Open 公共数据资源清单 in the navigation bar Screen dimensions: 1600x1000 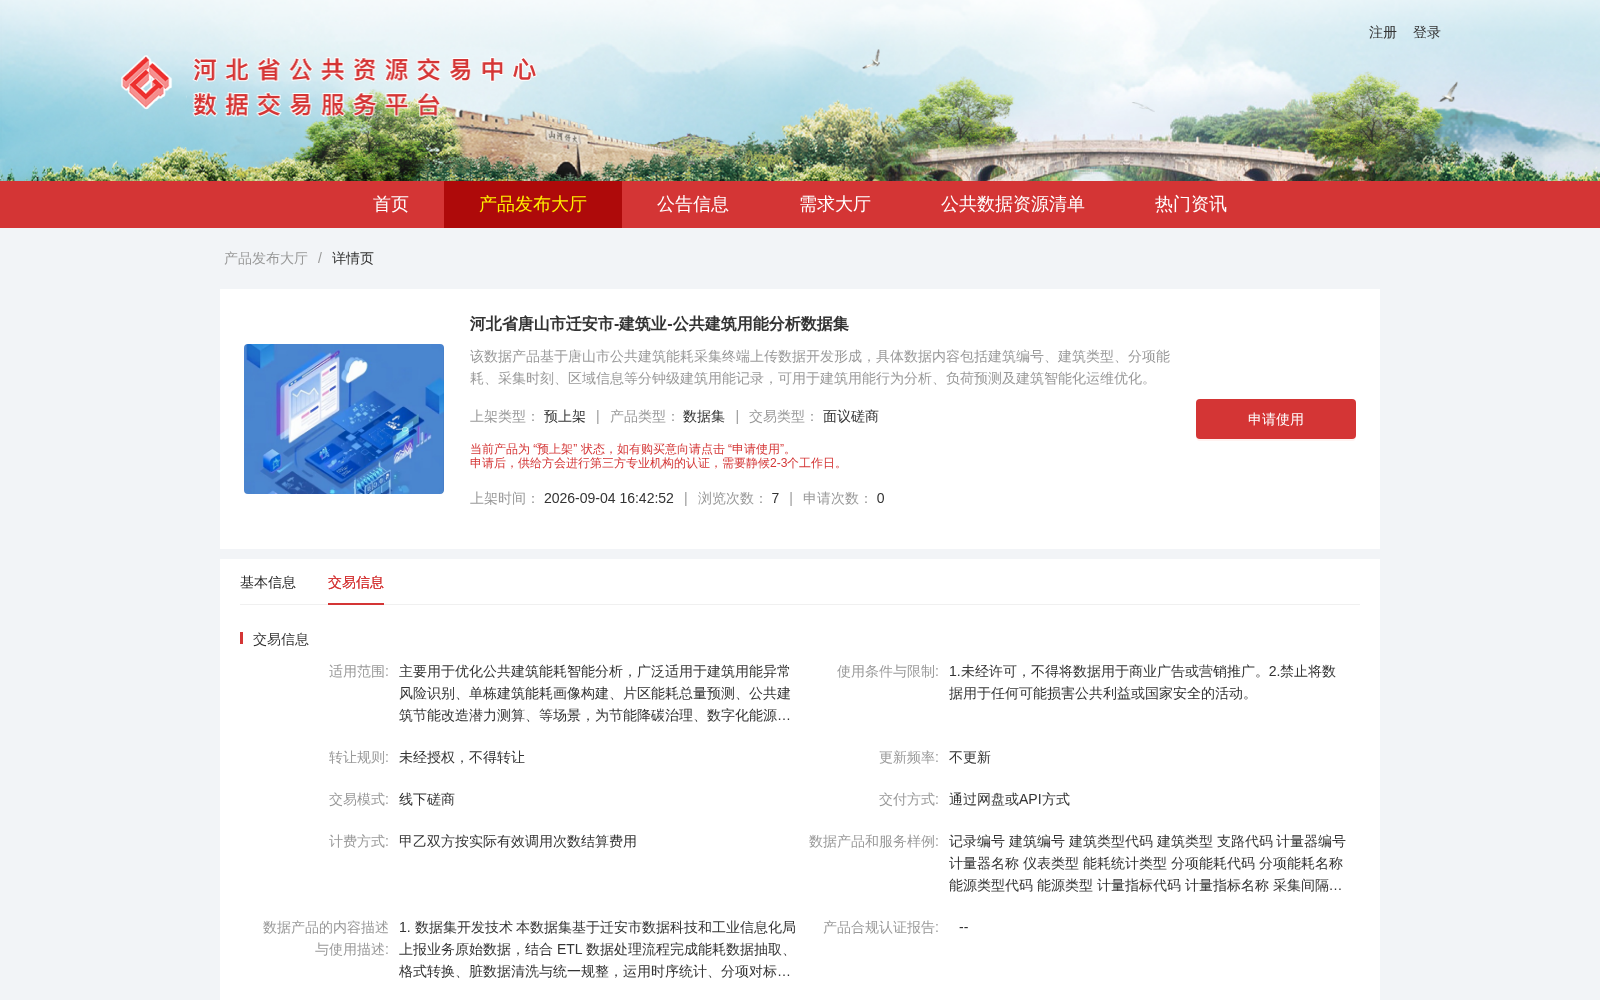point(1013,204)
